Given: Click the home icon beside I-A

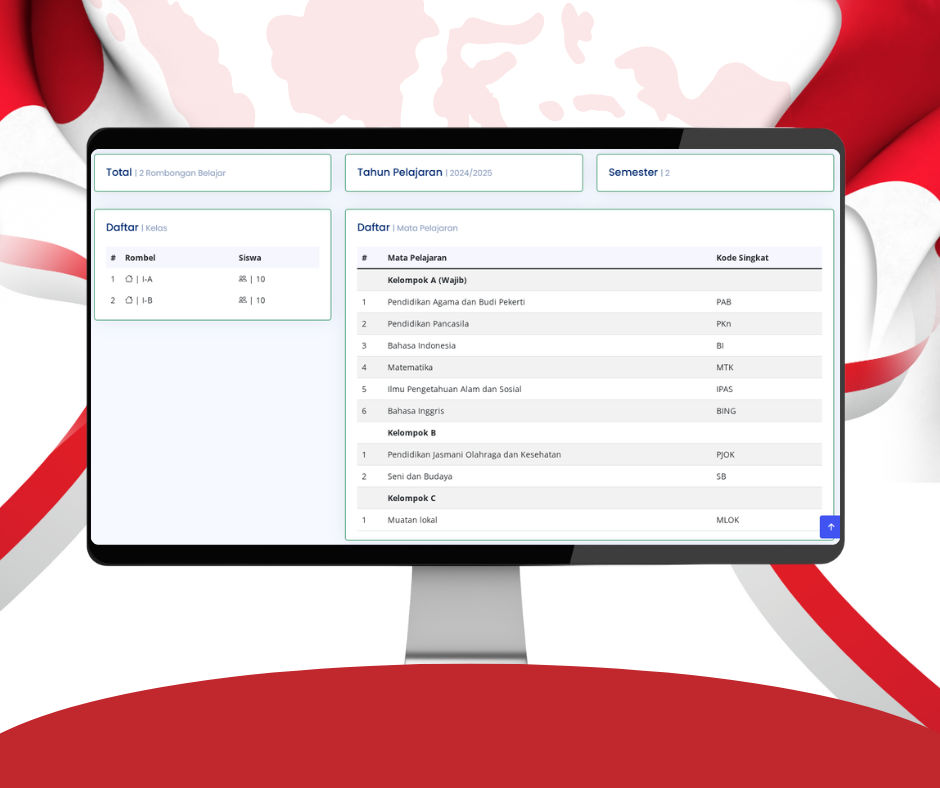Looking at the screenshot, I should tap(129, 279).
